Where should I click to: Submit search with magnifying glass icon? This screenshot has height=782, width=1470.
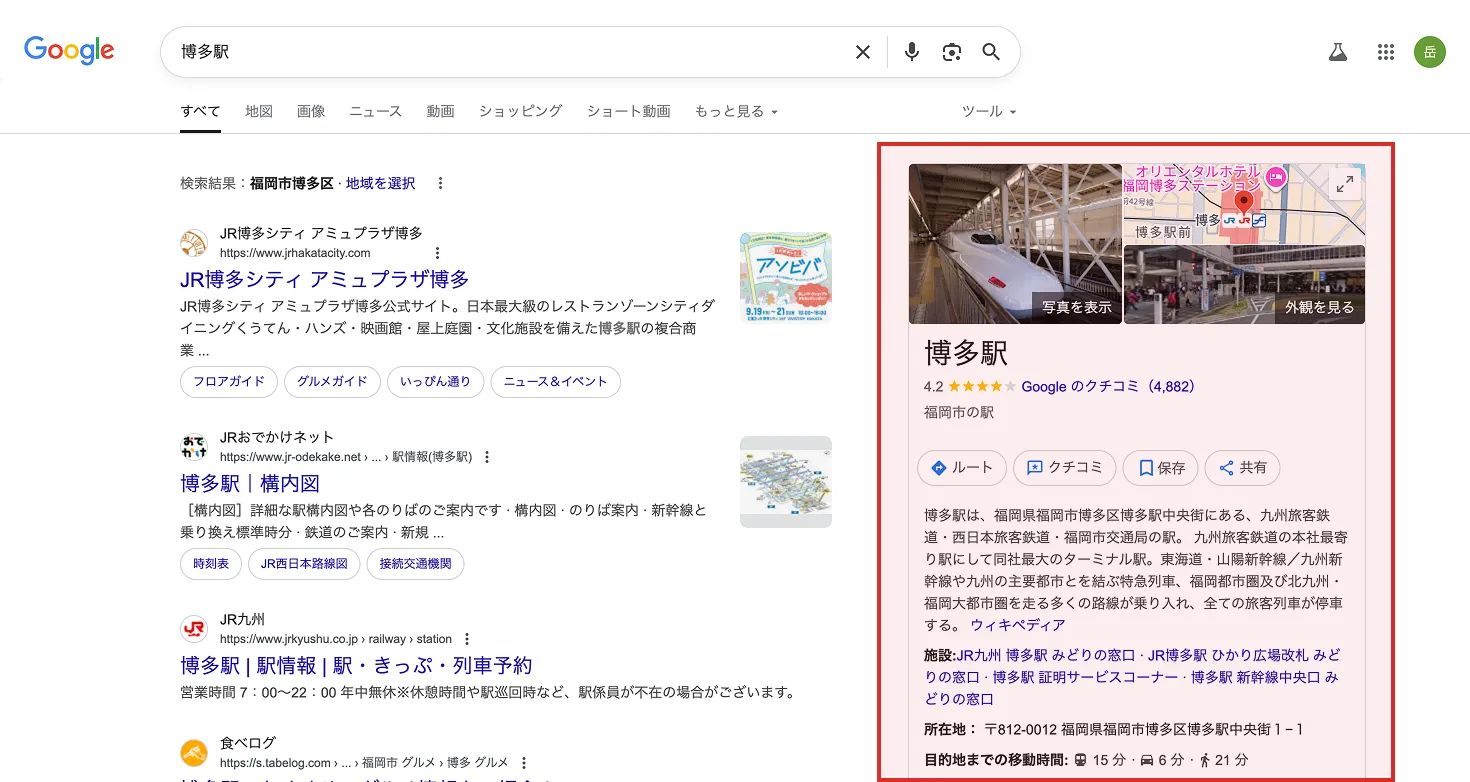click(991, 52)
